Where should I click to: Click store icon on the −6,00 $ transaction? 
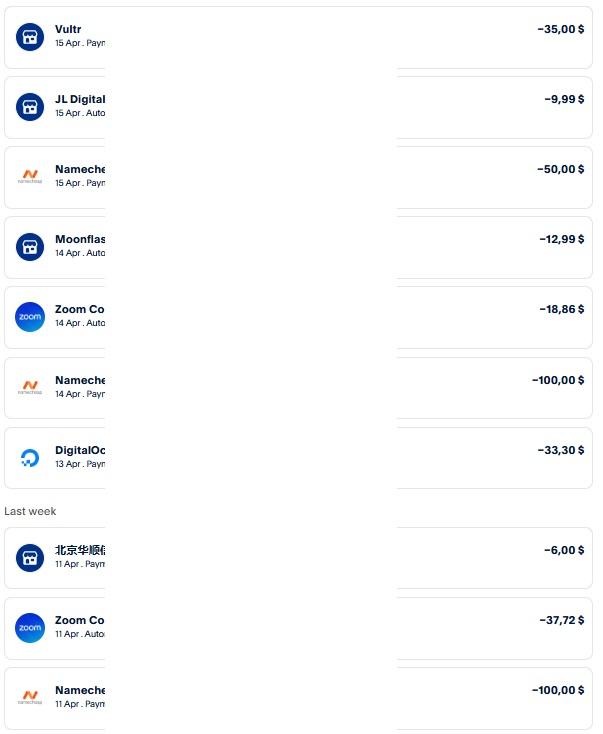(x=30, y=558)
